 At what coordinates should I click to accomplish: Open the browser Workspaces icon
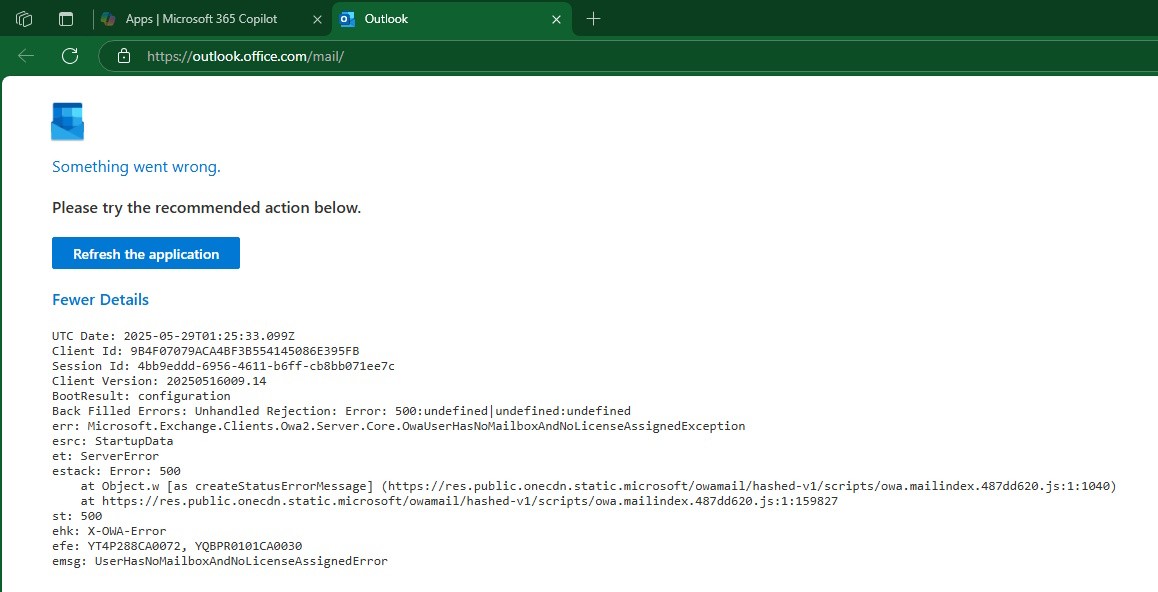click(25, 19)
